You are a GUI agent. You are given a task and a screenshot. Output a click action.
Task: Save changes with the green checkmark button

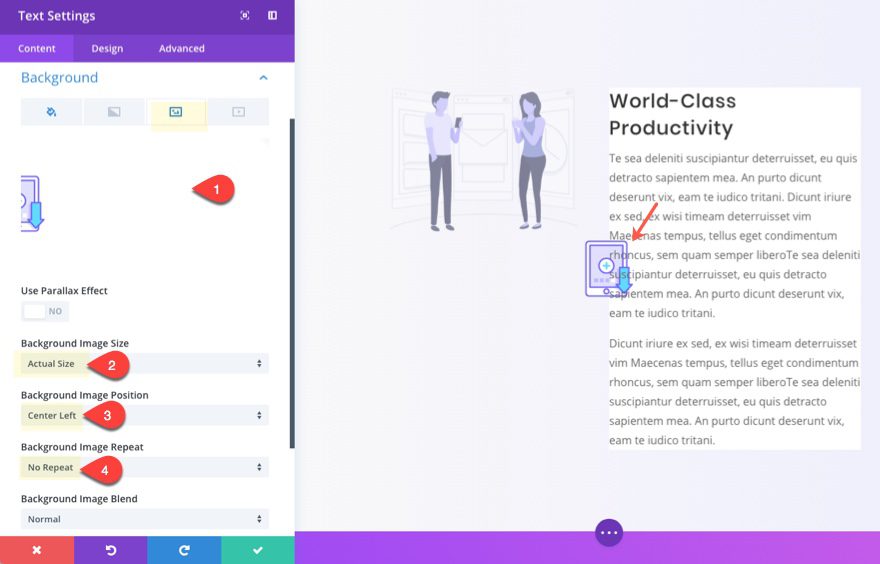click(x=257, y=550)
